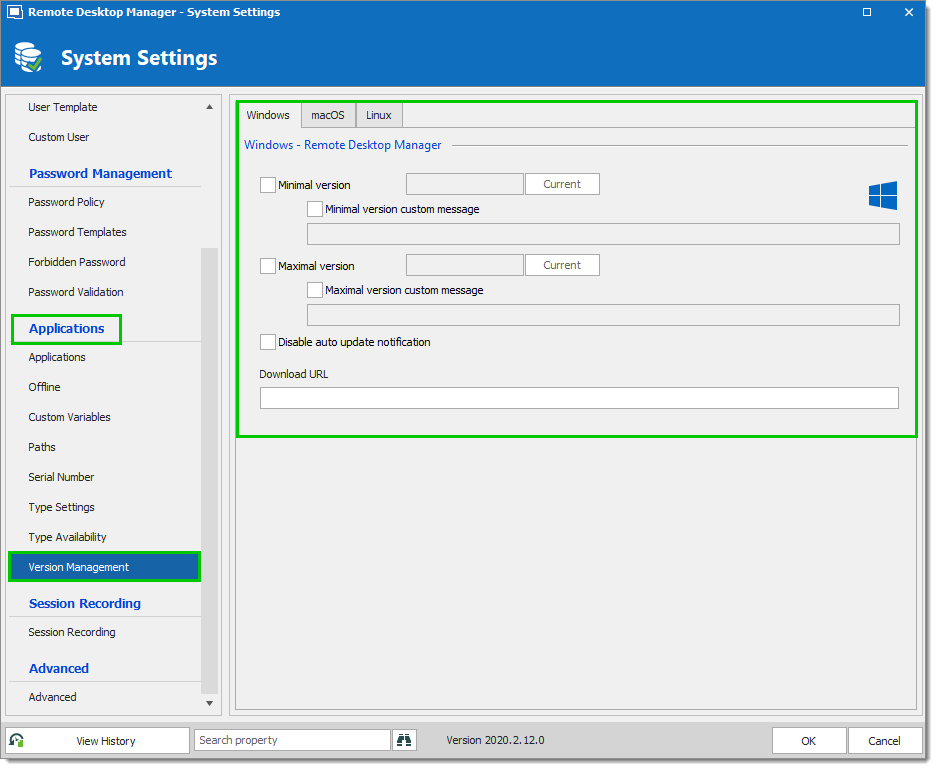Screen dimensions: 936x769
Task: Click the Maximal version custom message textbox
Action: (603, 315)
